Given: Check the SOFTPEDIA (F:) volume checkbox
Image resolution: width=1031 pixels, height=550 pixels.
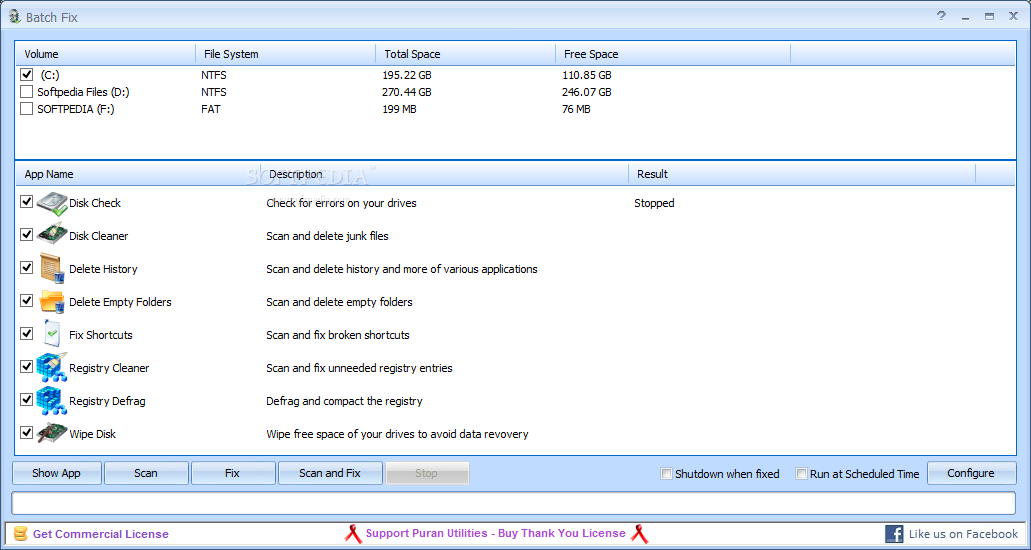Looking at the screenshot, I should coord(26,109).
